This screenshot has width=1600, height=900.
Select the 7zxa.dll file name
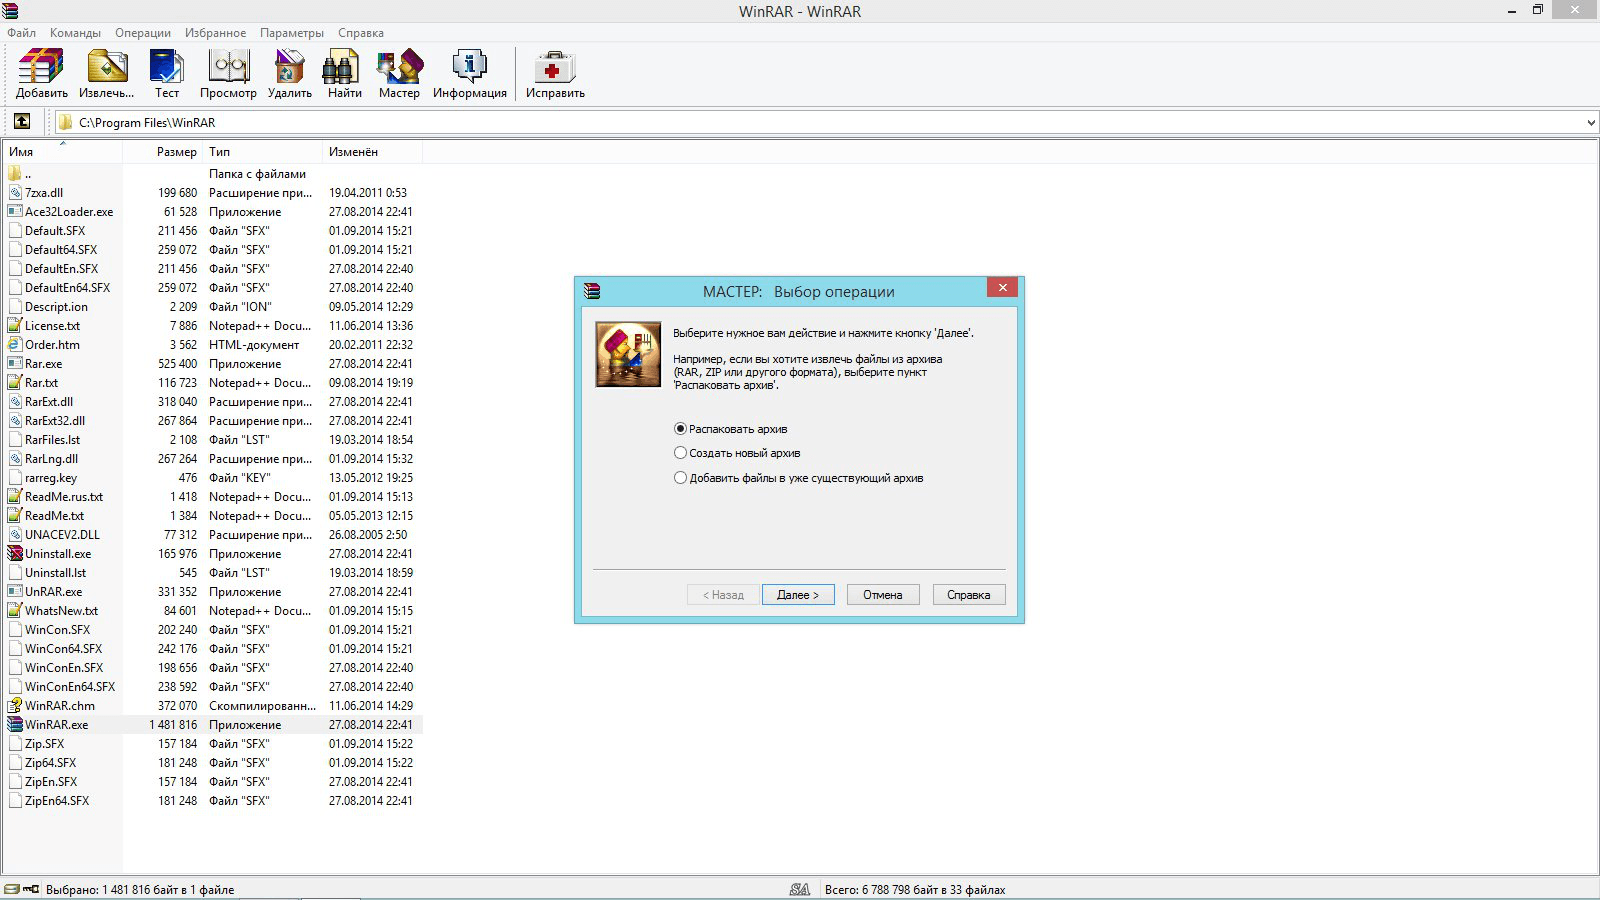pos(44,193)
